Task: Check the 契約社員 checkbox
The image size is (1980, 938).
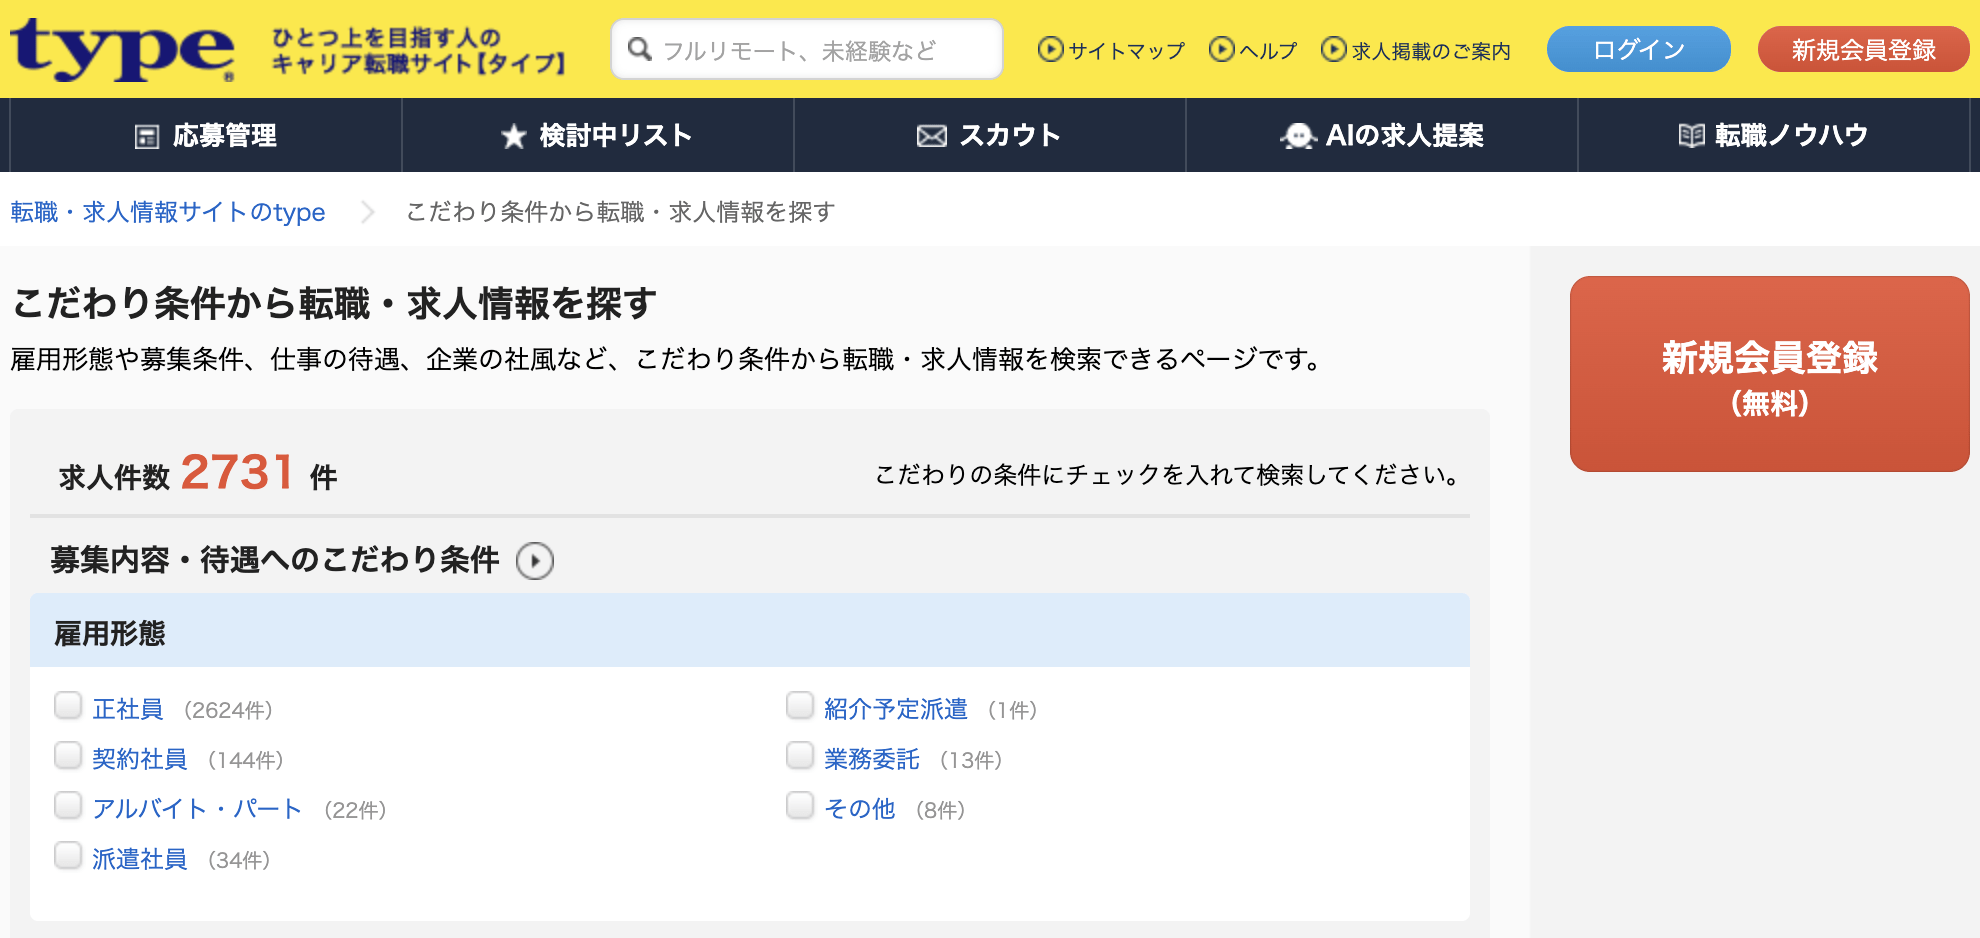Action: point(68,756)
